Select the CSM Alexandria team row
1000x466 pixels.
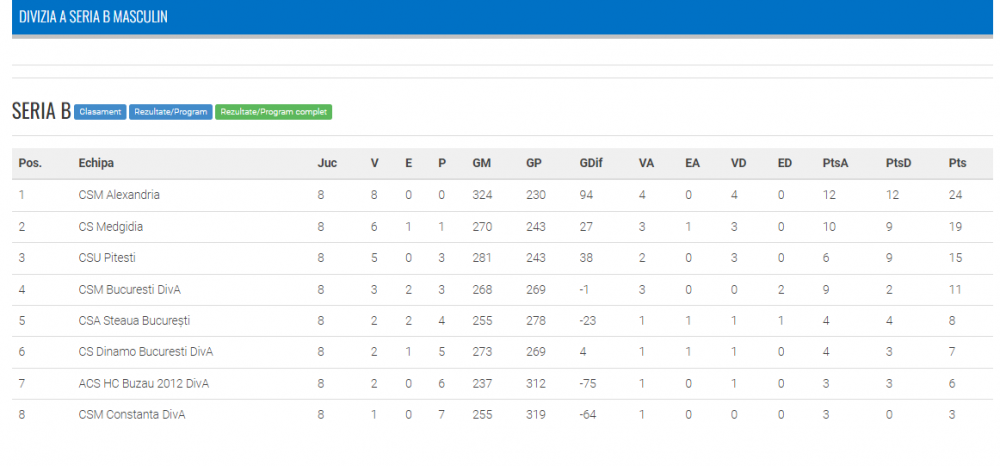[502, 195]
